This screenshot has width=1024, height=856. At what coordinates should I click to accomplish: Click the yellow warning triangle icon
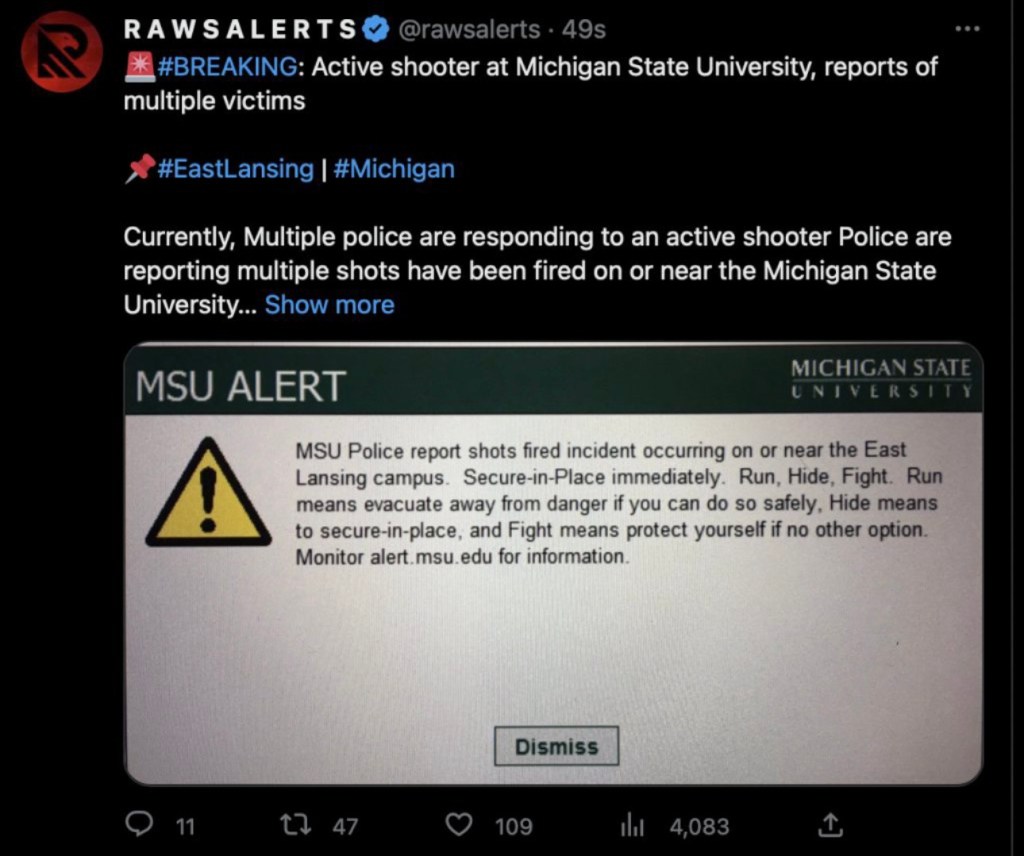(x=209, y=492)
